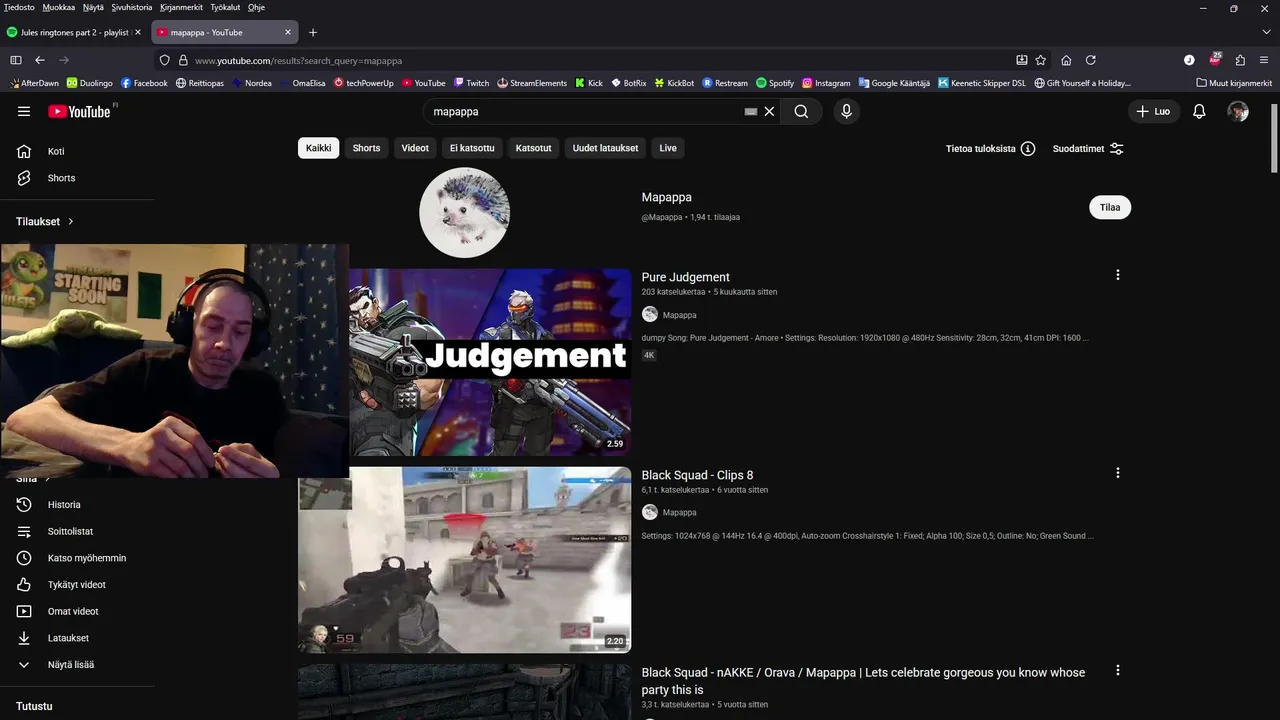
Task: Close the mapappa - YouTube tab
Action: (288, 32)
